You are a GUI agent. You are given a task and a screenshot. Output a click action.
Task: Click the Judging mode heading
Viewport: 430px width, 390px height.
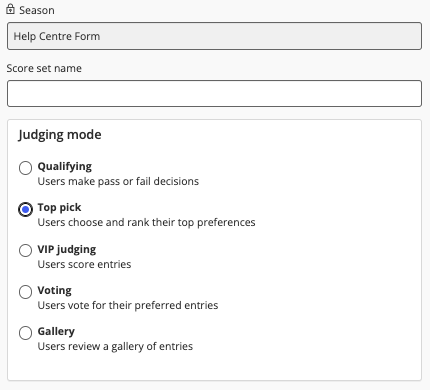[x=60, y=135]
